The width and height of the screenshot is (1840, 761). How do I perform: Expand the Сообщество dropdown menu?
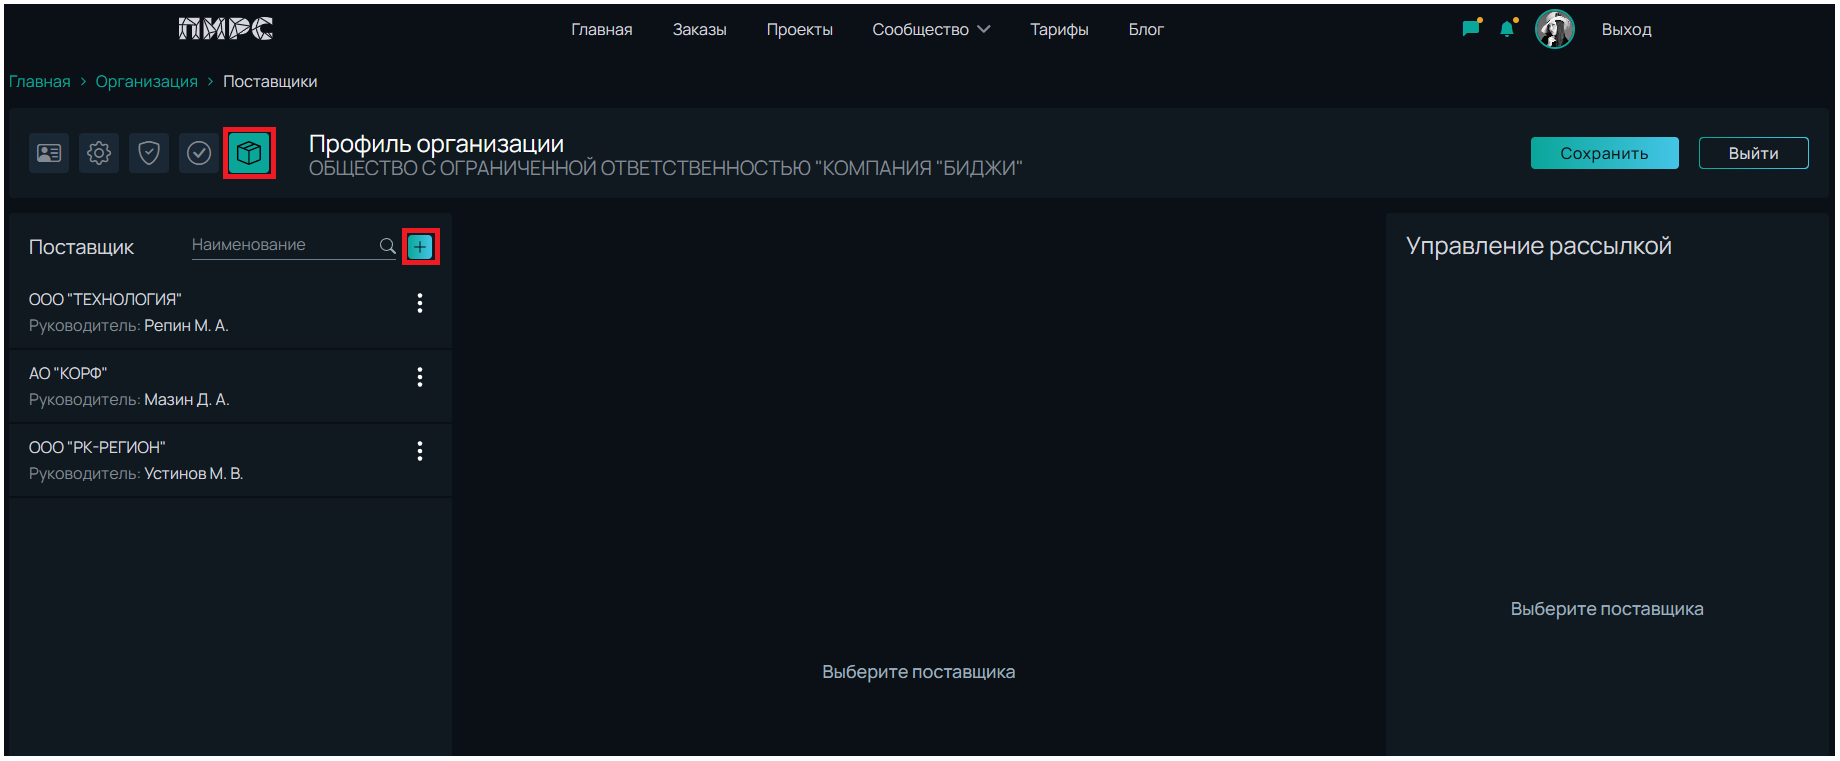[930, 30]
